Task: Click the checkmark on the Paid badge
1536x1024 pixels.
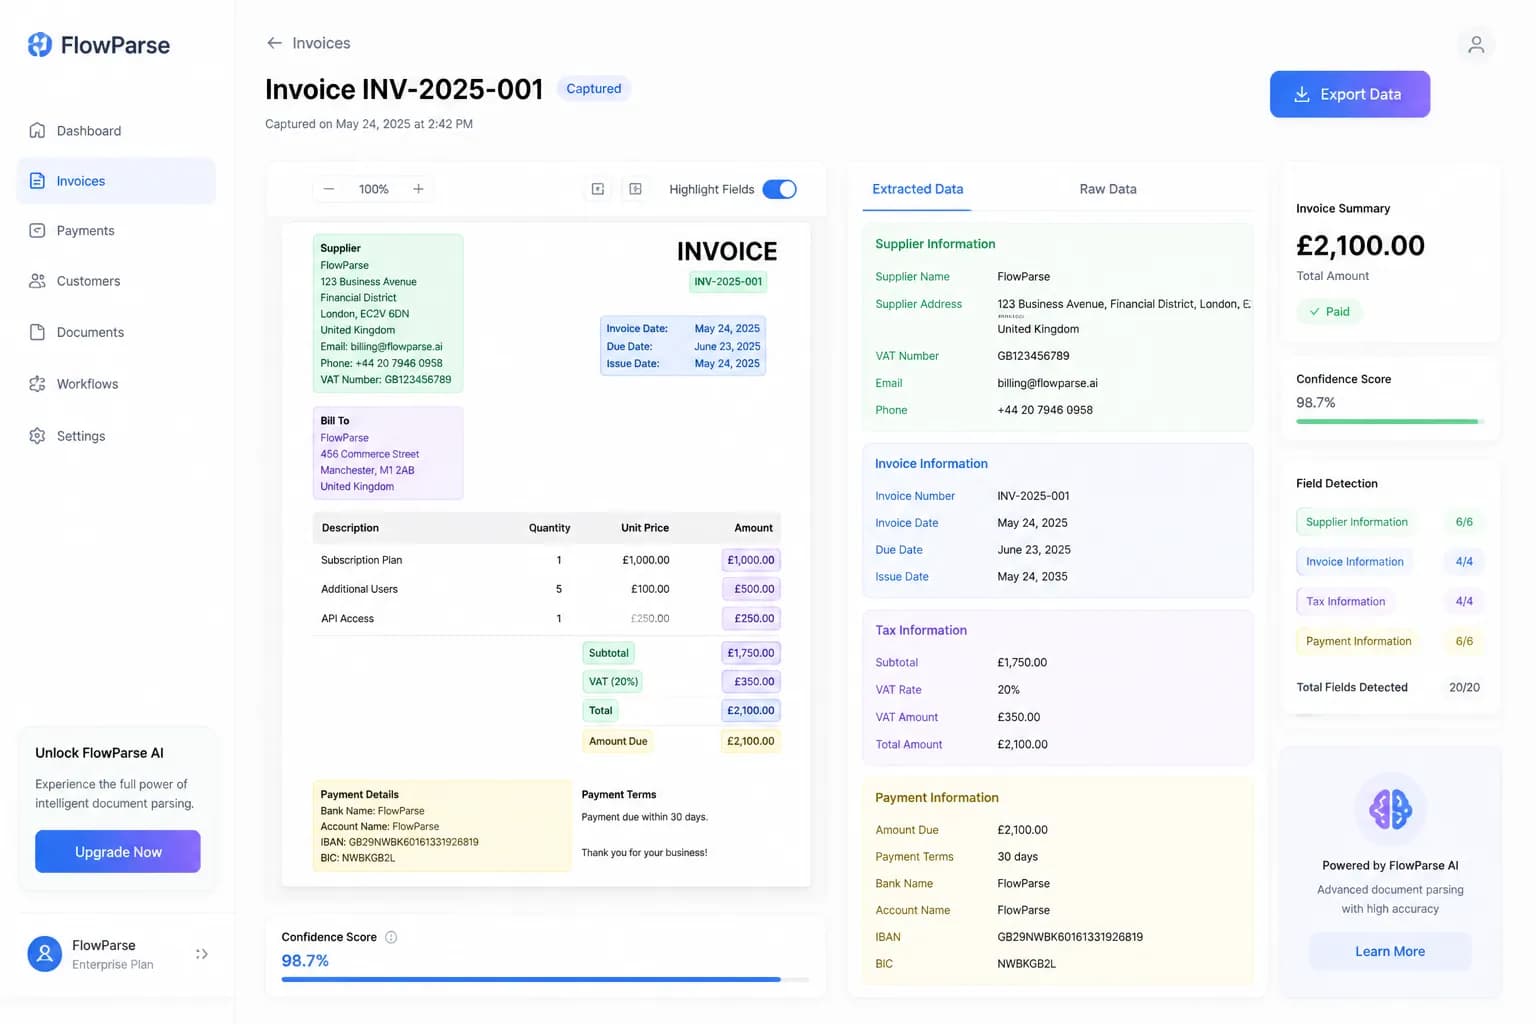Action: pos(1314,312)
